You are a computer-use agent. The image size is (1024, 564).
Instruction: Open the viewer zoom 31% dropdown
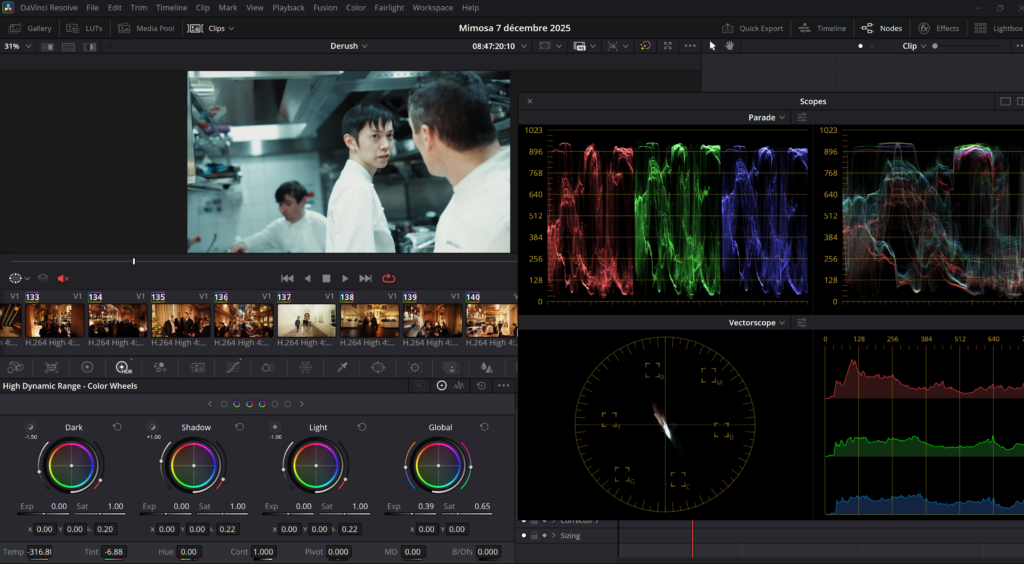click(18, 46)
